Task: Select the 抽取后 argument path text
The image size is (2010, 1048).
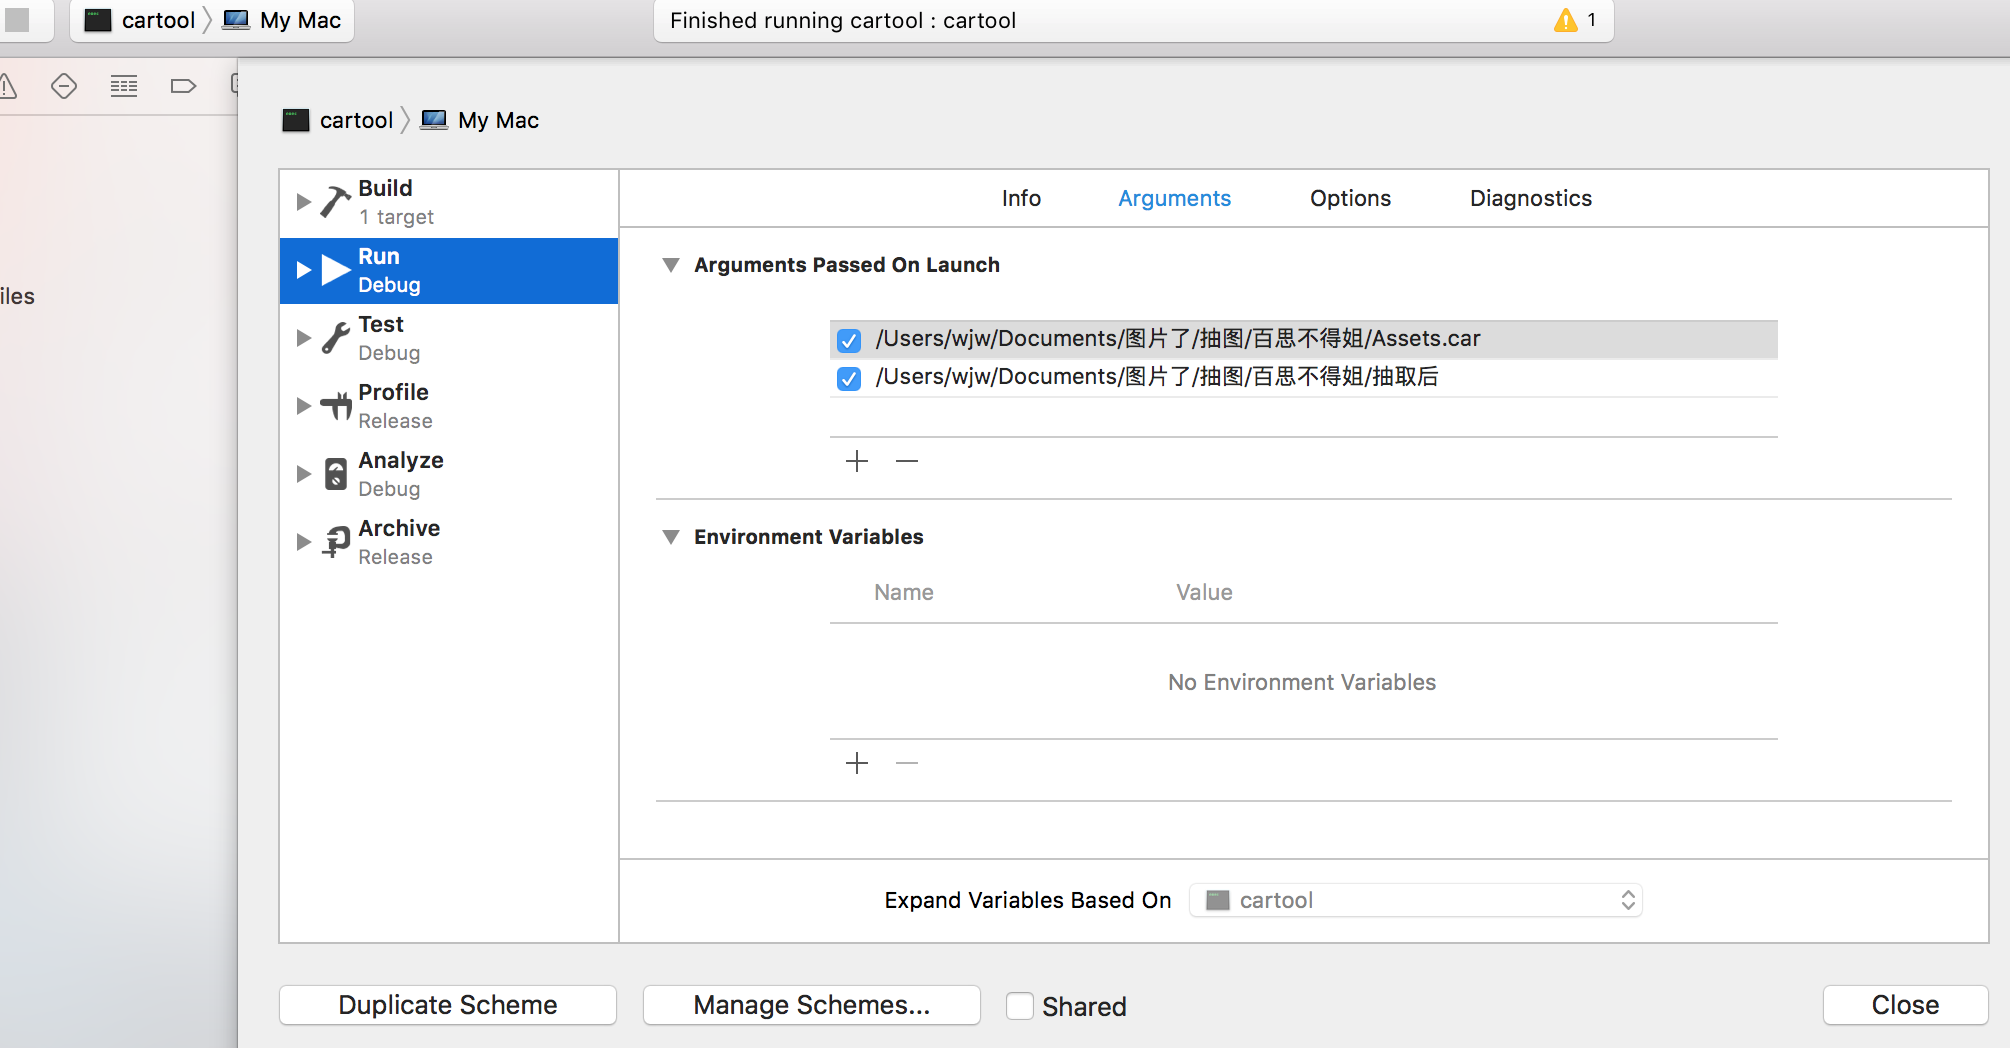Action: [1157, 377]
